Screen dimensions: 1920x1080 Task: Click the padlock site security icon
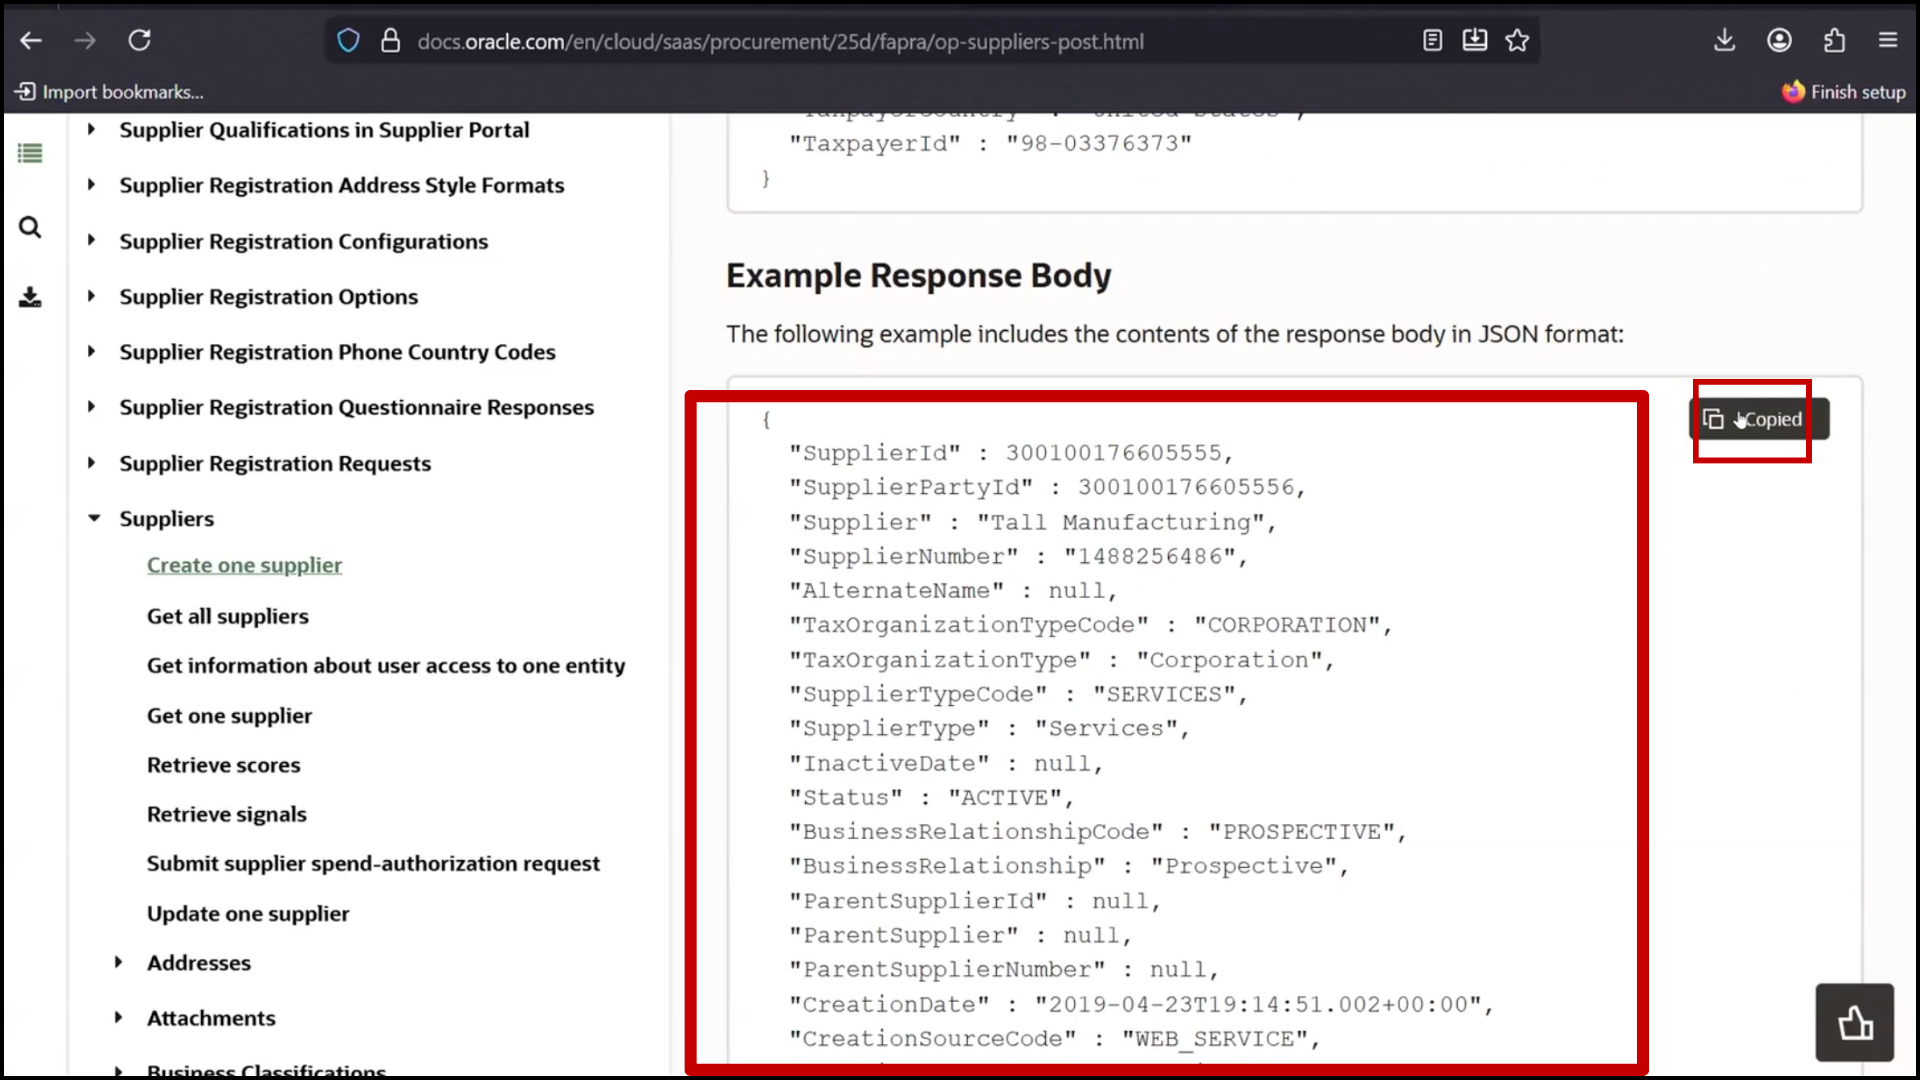(x=391, y=41)
